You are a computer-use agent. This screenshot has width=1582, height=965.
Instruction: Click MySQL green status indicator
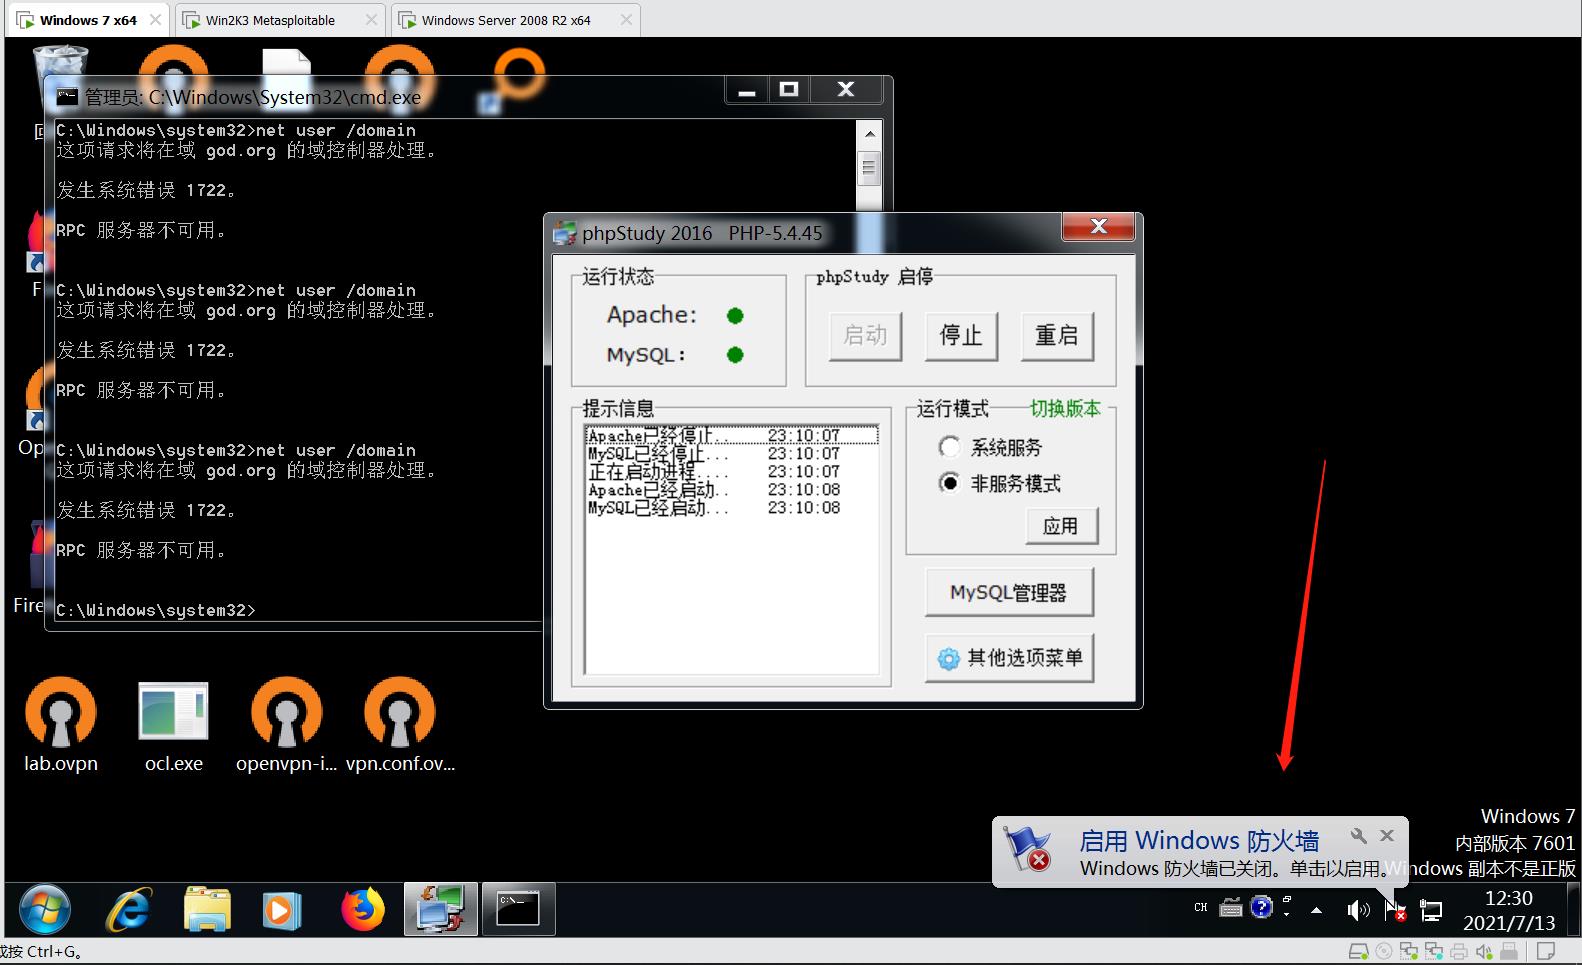[735, 354]
